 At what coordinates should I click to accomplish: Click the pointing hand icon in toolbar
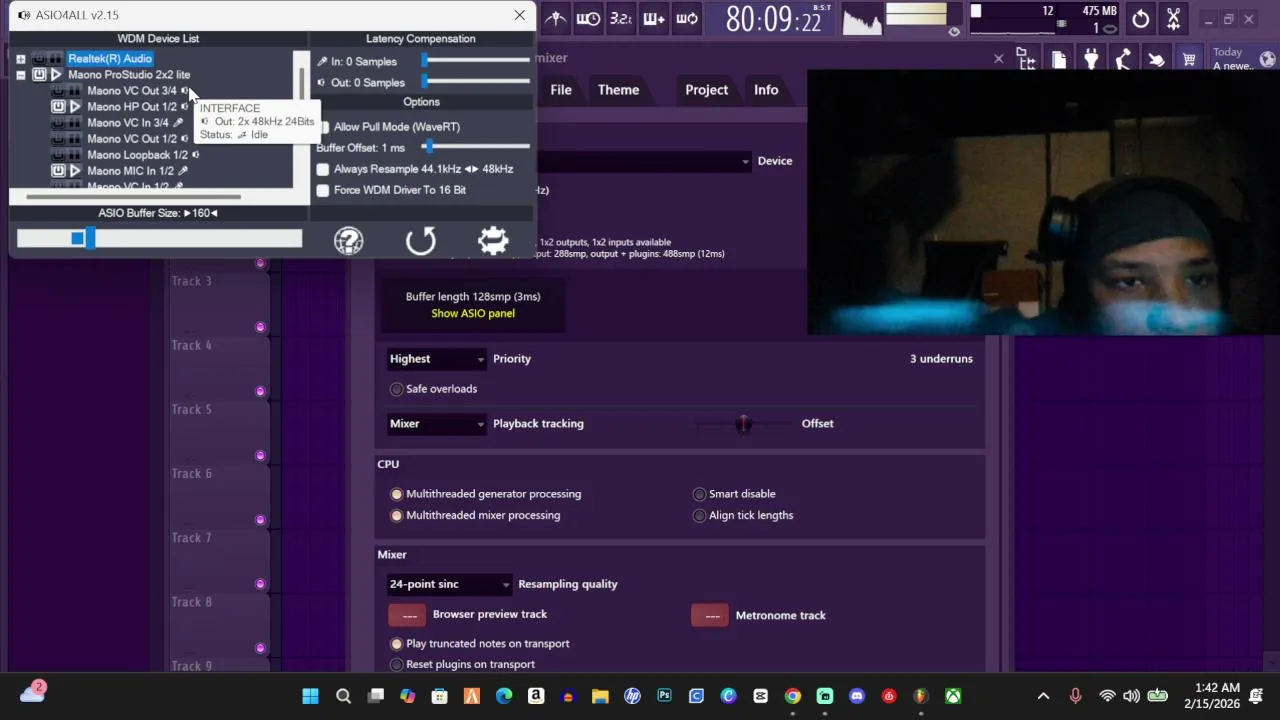point(1156,59)
